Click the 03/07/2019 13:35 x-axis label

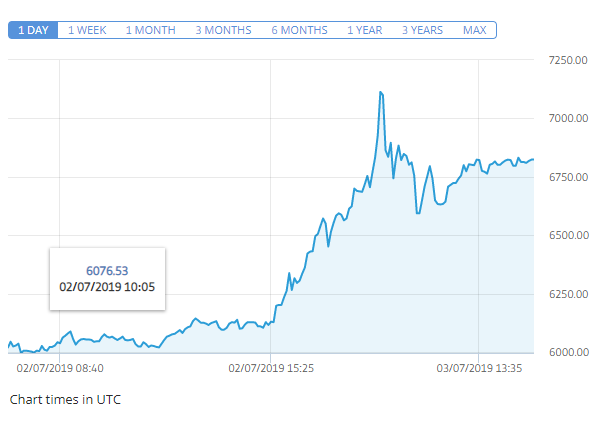point(480,368)
